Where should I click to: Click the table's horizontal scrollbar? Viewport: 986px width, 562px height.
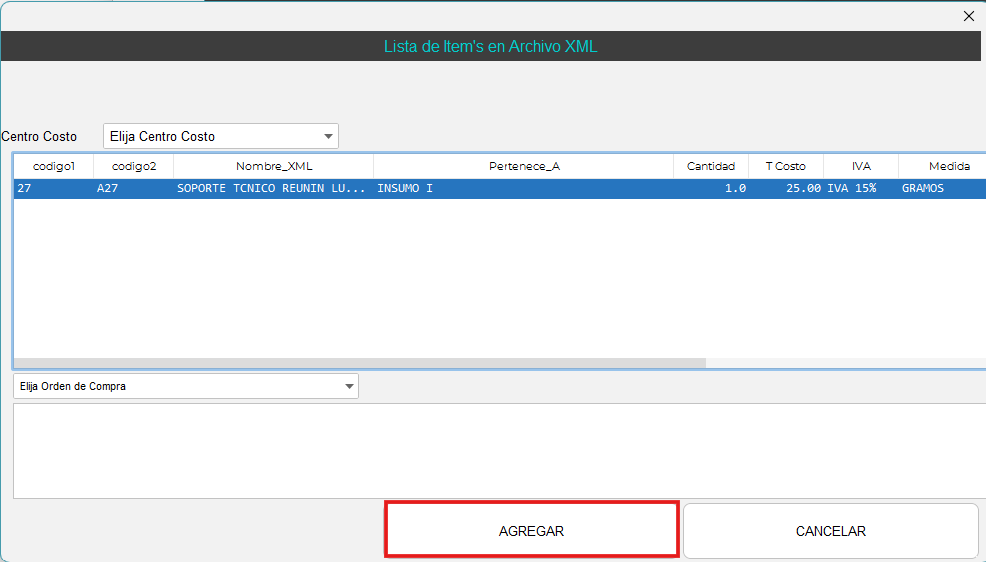tap(360, 364)
